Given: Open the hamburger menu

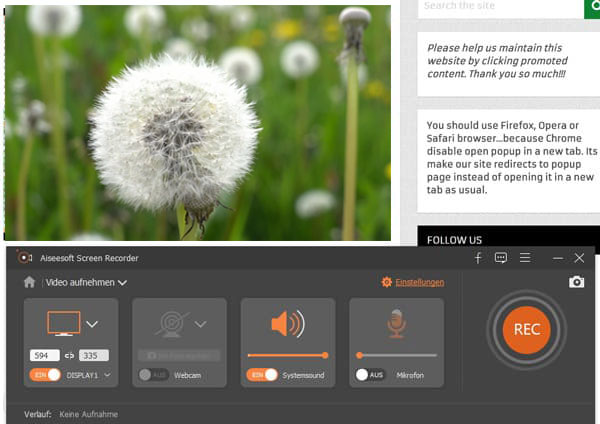Looking at the screenshot, I should 524,258.
